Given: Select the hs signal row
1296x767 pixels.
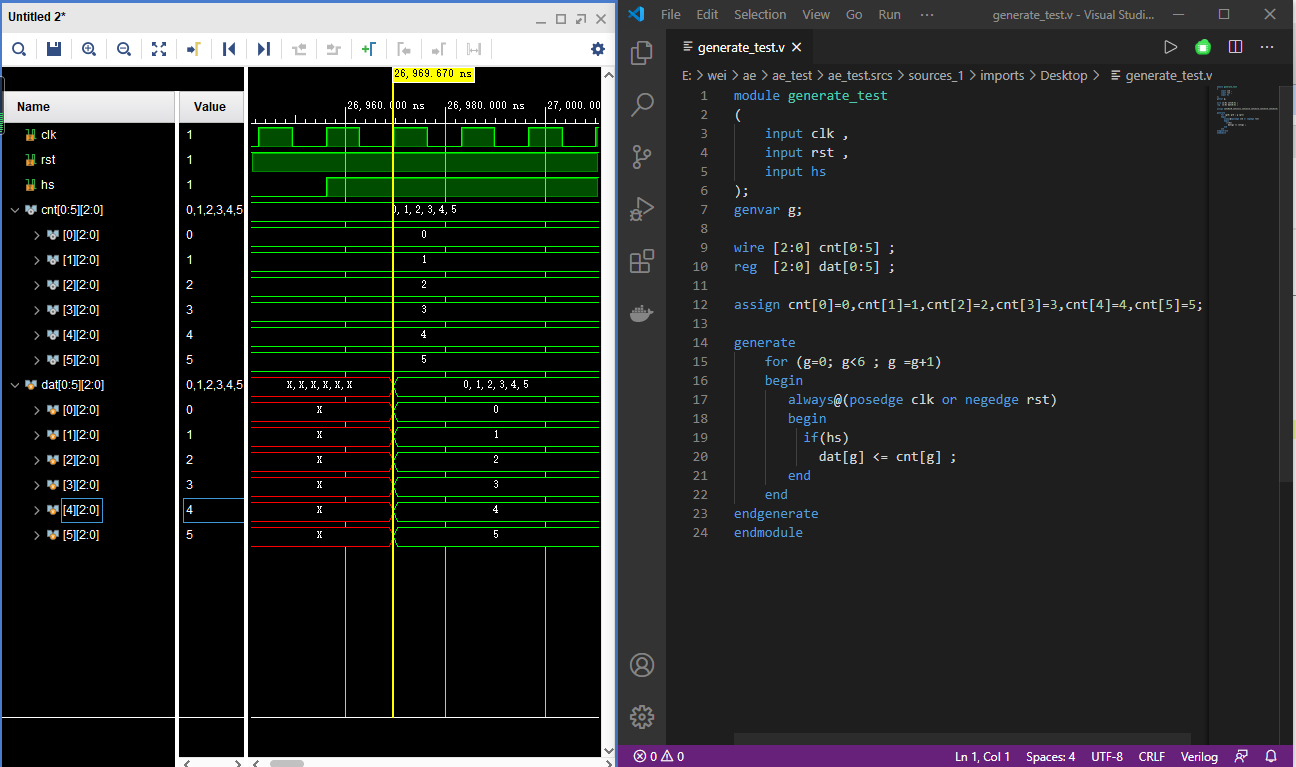Looking at the screenshot, I should tap(48, 185).
